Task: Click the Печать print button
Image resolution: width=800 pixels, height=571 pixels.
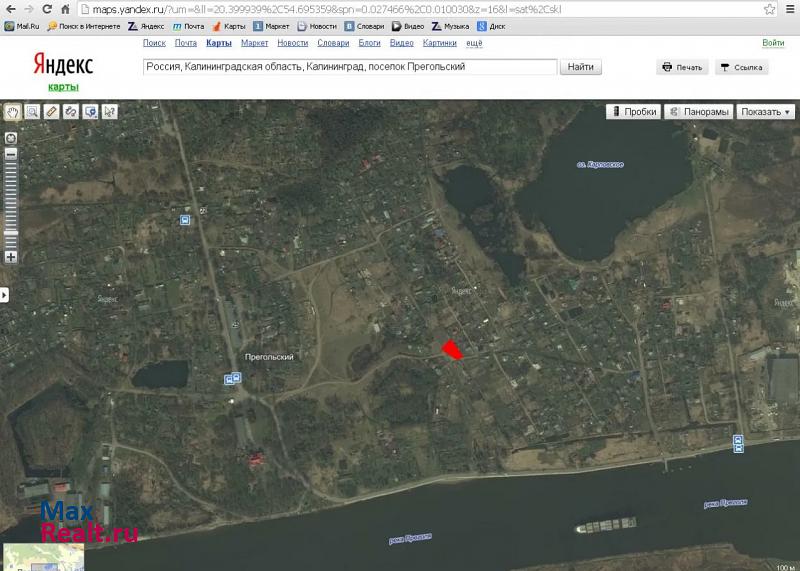Action: click(x=681, y=67)
